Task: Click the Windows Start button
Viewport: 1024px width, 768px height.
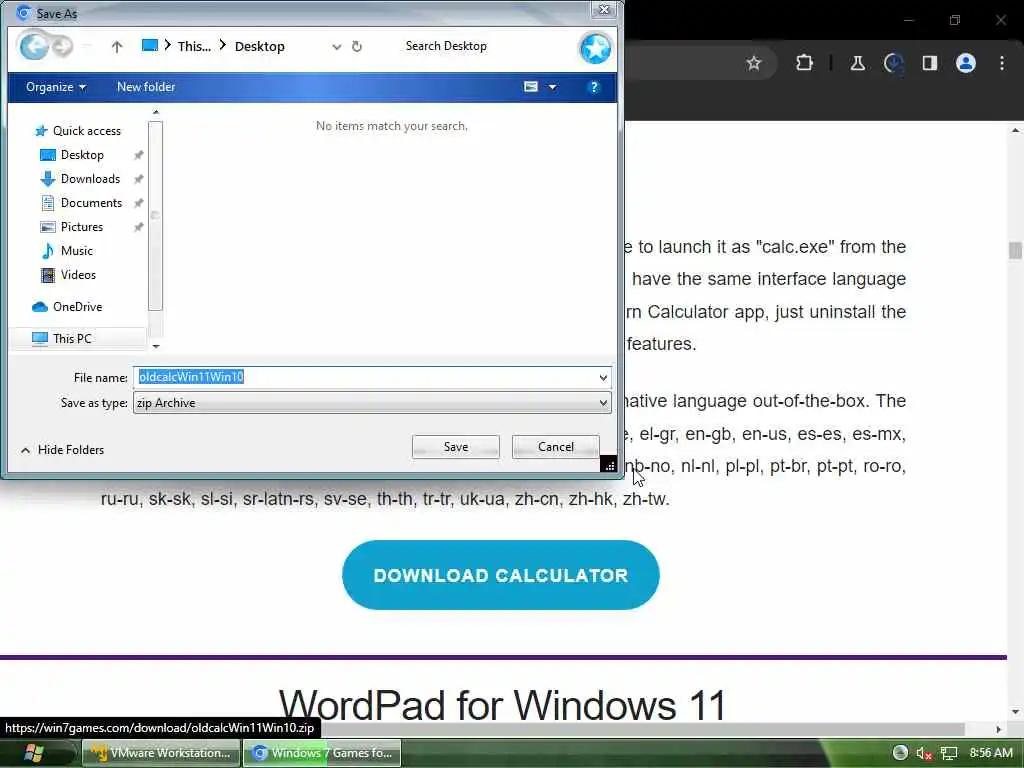Action: tap(35, 753)
